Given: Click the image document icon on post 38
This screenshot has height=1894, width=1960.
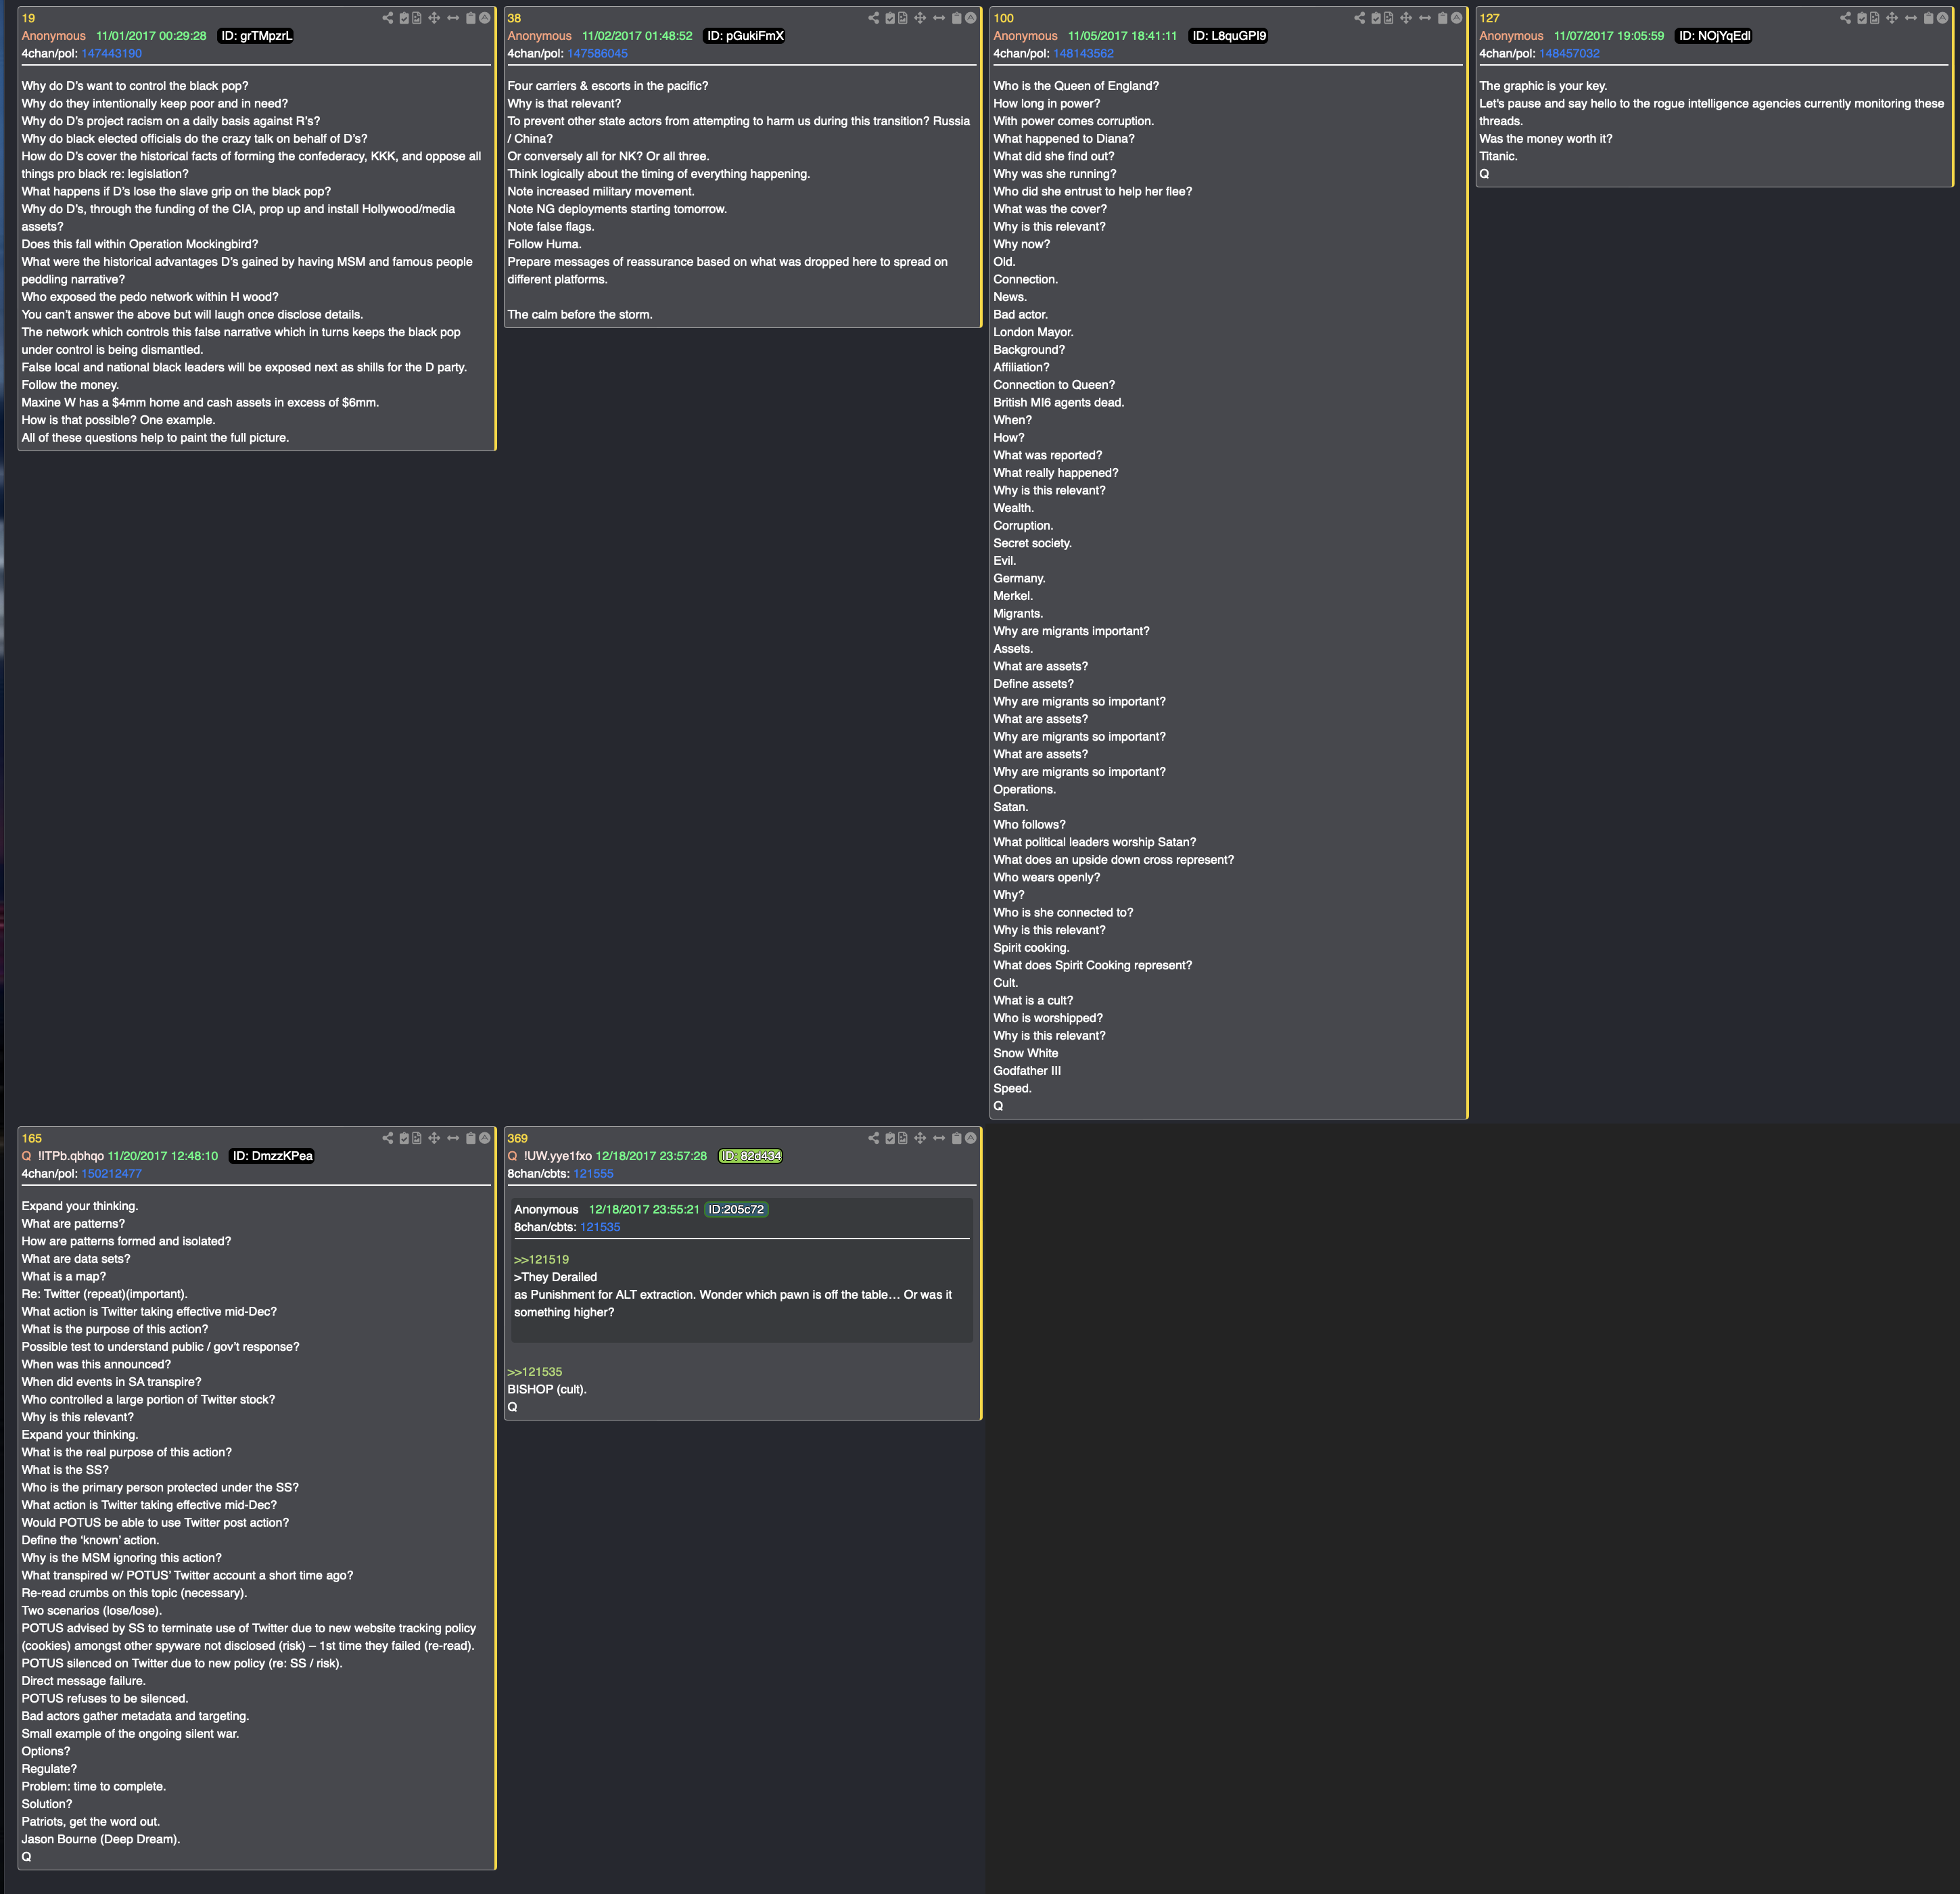Looking at the screenshot, I should (x=903, y=18).
